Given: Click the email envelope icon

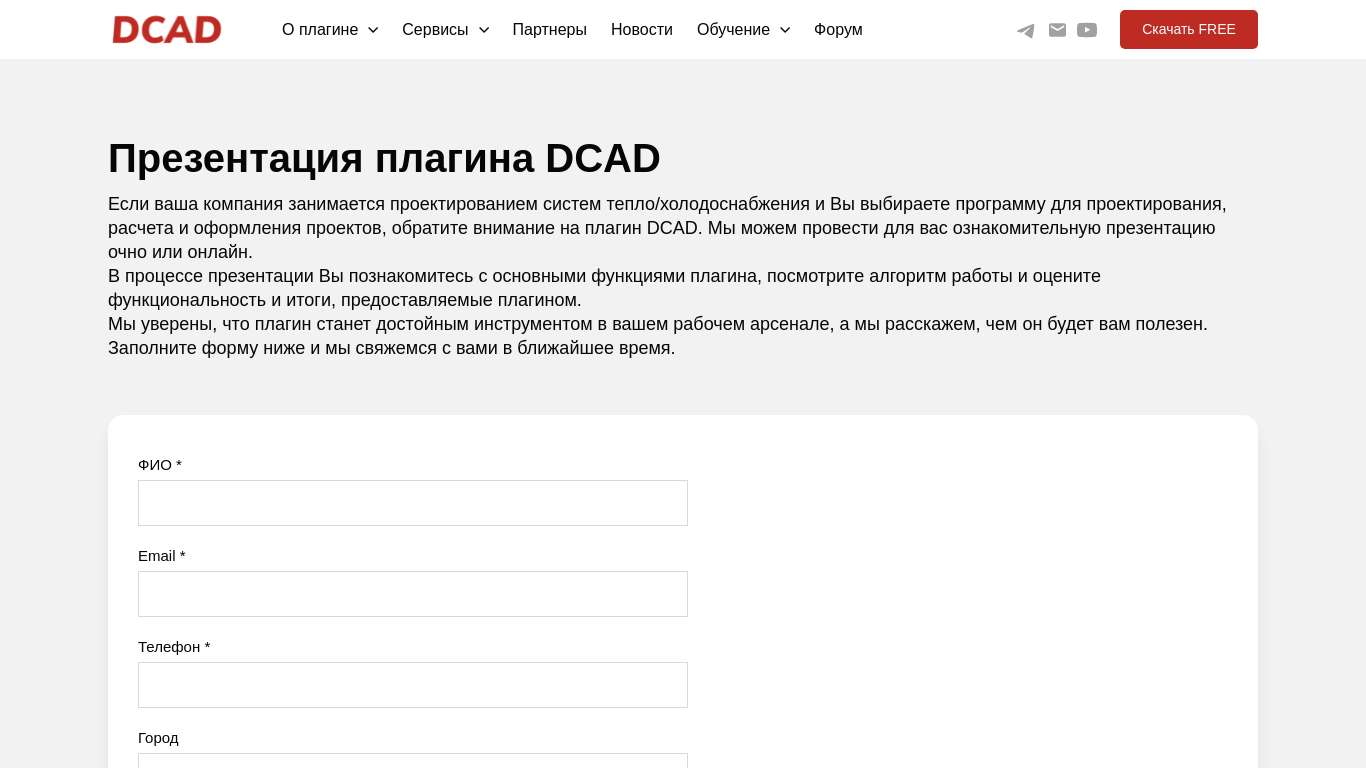Looking at the screenshot, I should point(1057,30).
